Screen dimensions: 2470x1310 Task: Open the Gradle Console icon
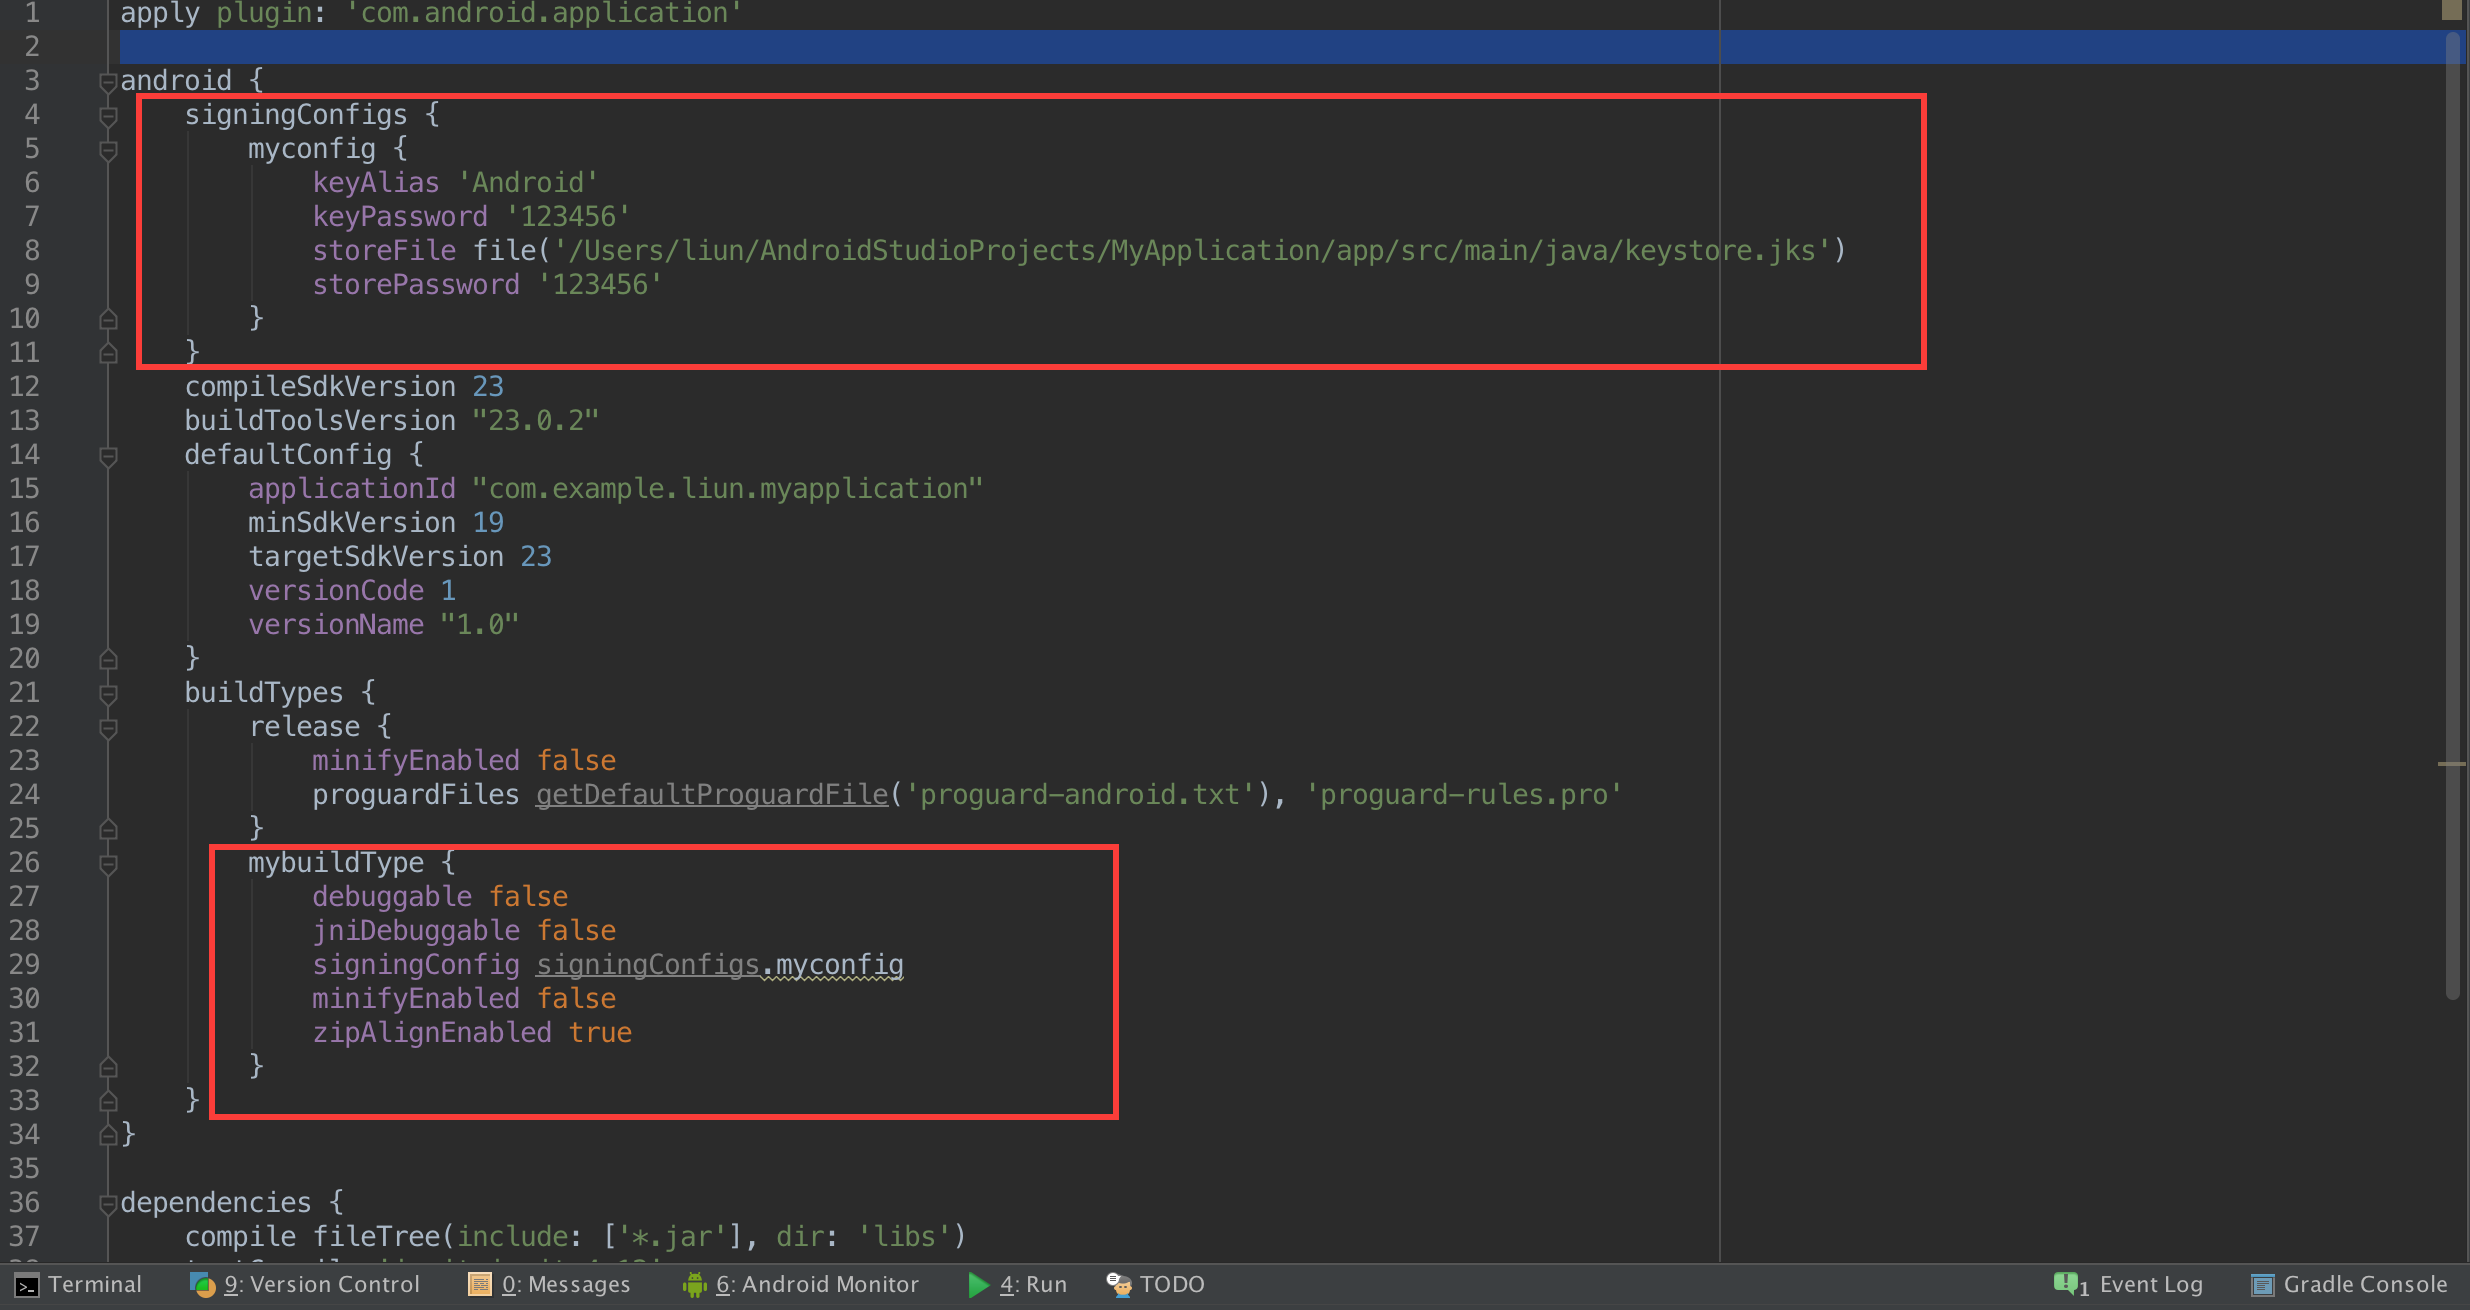click(x=2262, y=1285)
